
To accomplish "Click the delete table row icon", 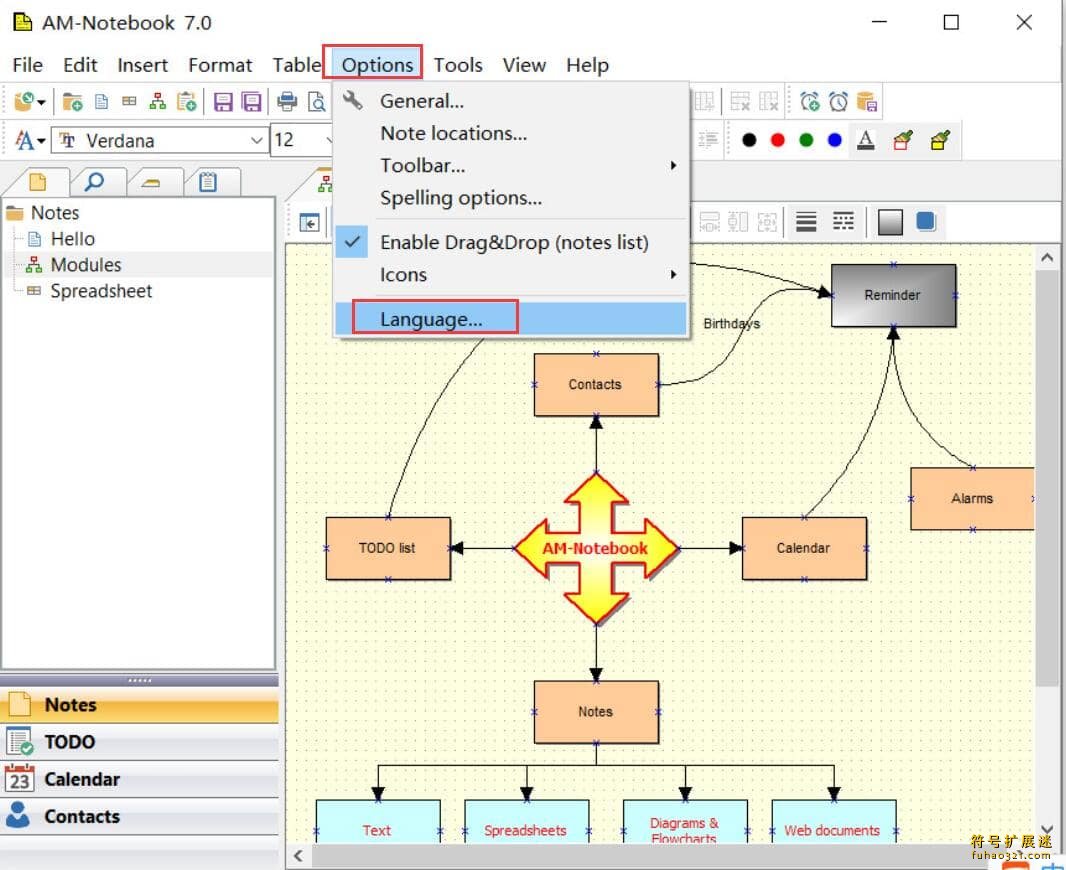I will point(740,102).
